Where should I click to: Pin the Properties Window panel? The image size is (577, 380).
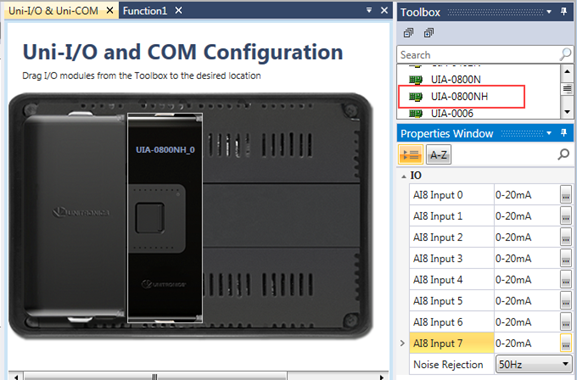pos(564,133)
